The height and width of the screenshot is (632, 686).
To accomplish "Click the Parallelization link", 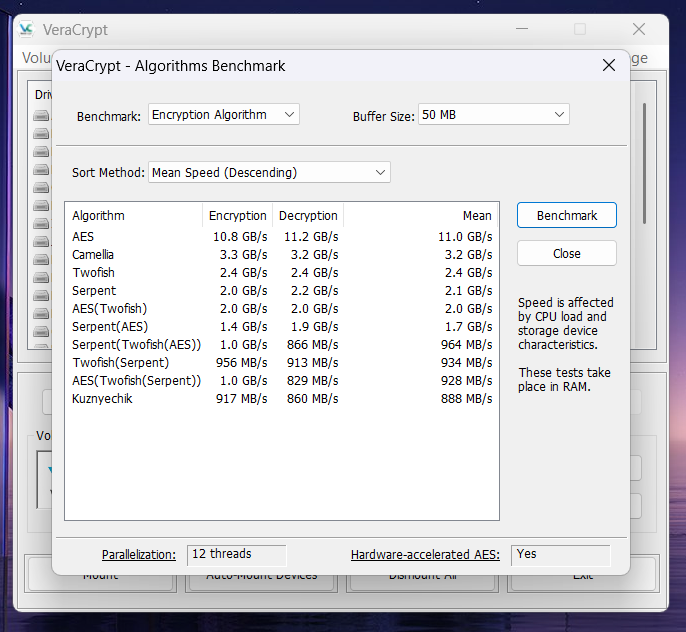I will pos(139,555).
